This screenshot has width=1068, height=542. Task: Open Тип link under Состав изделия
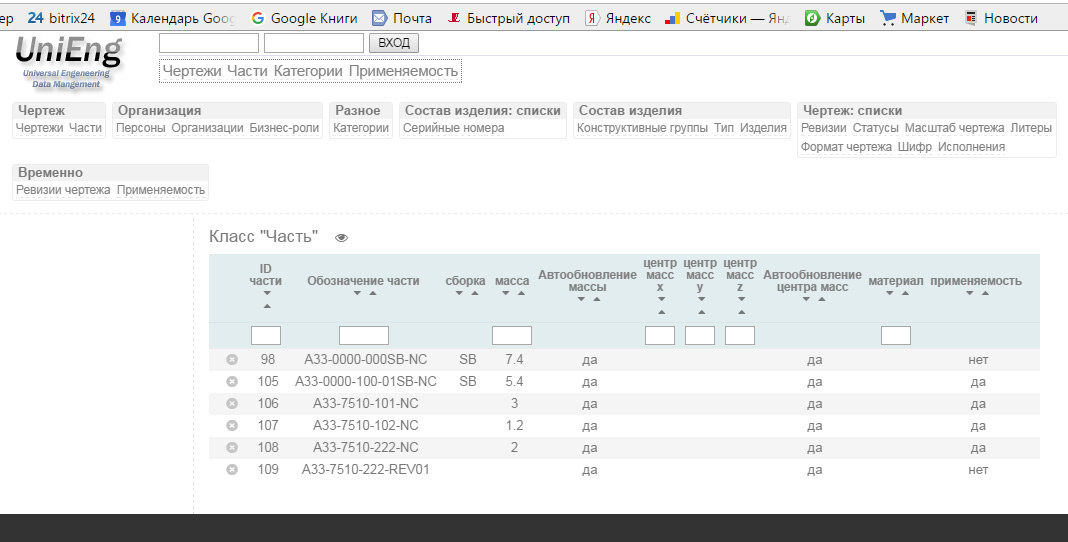pyautogui.click(x=724, y=128)
